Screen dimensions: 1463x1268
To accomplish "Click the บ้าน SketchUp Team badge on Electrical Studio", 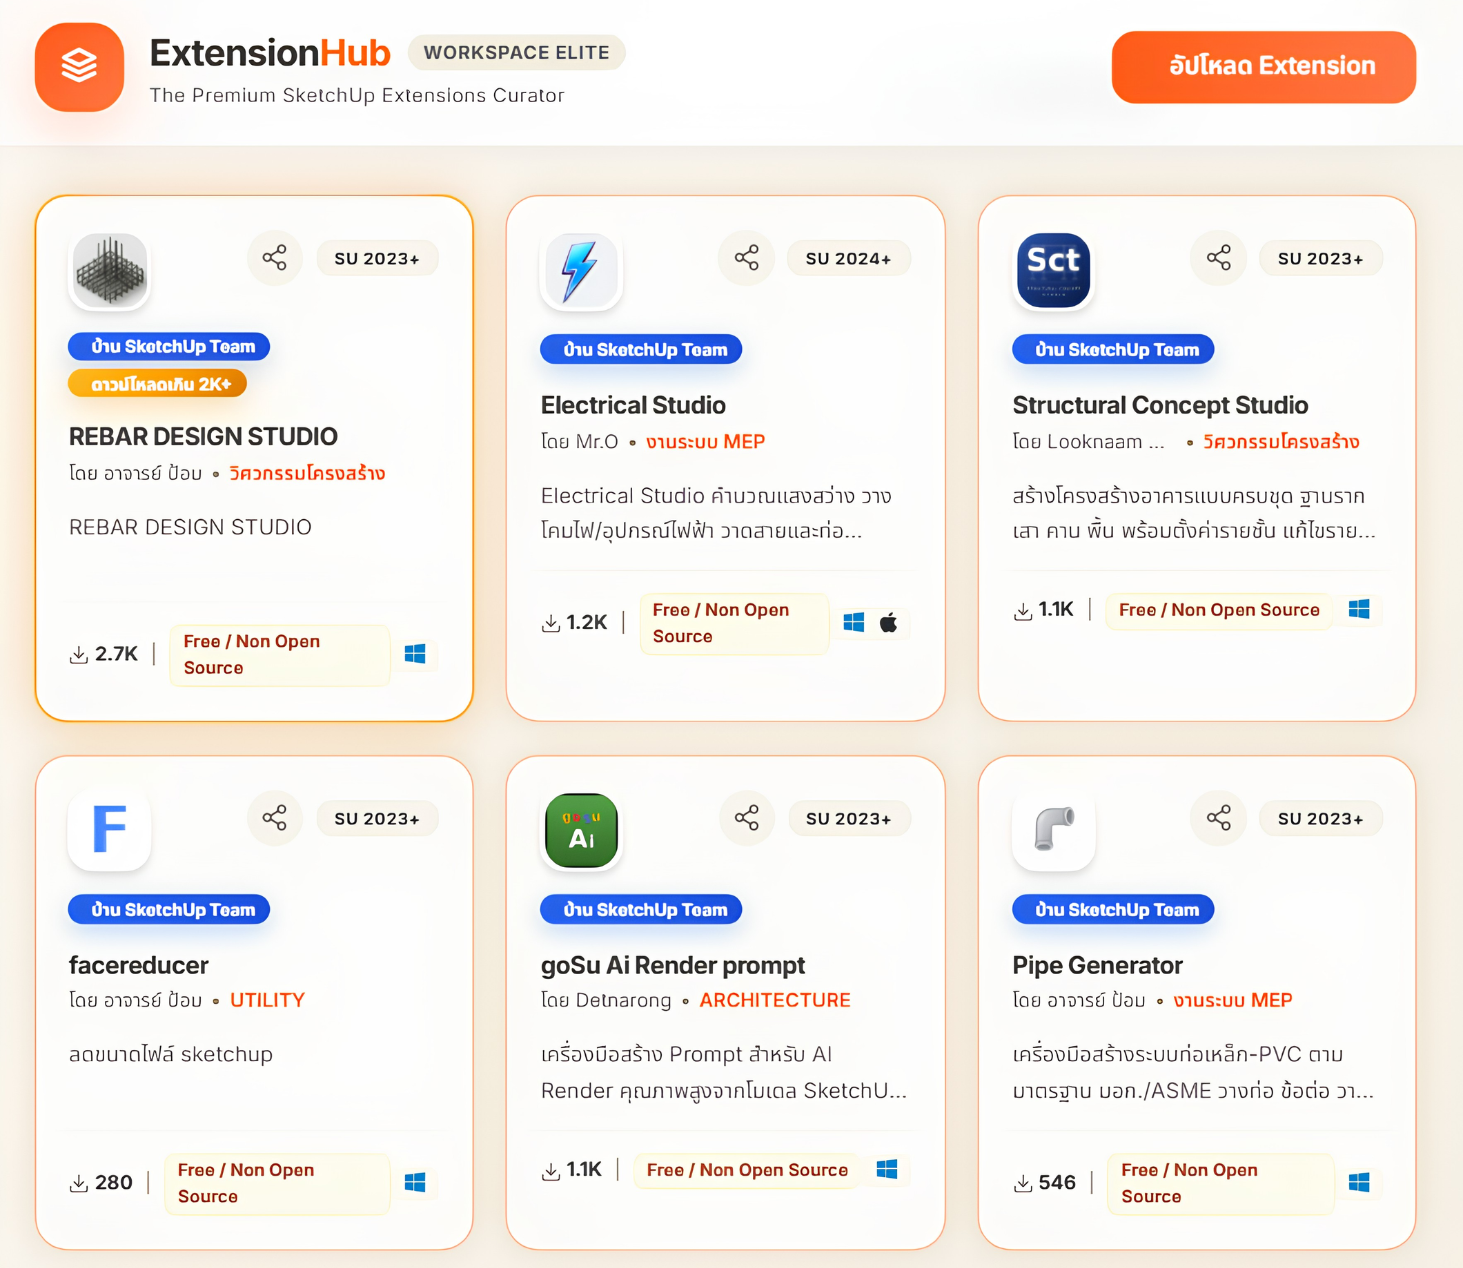I will [641, 350].
